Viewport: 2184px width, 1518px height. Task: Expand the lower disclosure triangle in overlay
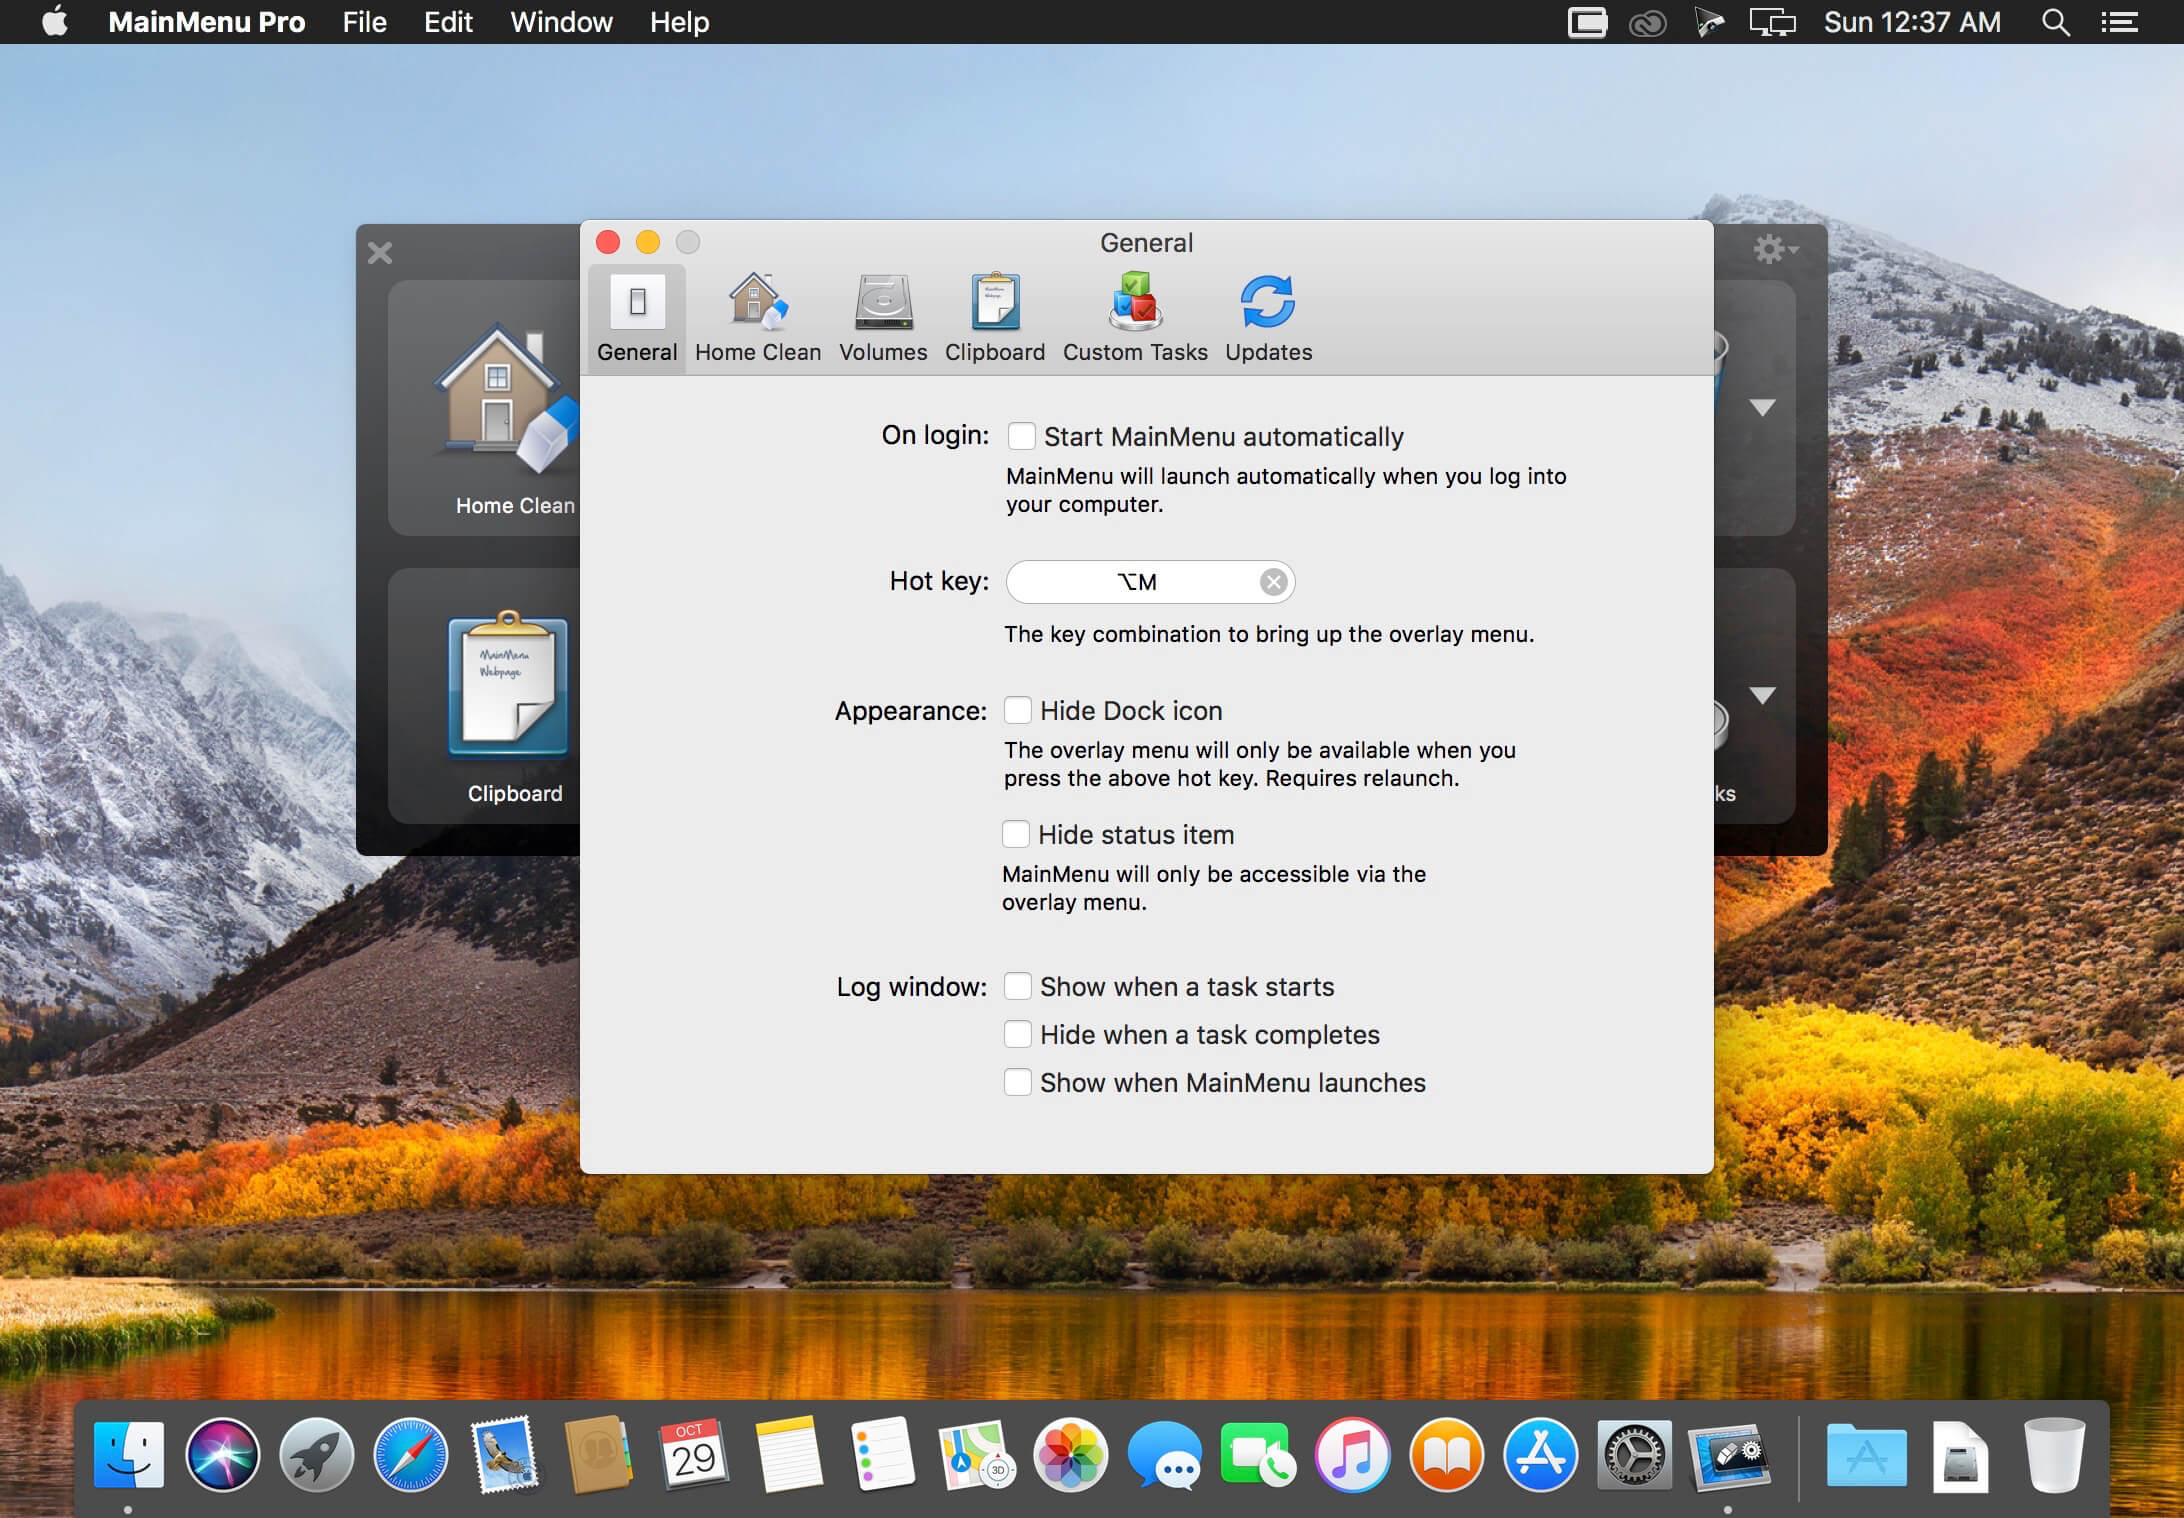1762,695
